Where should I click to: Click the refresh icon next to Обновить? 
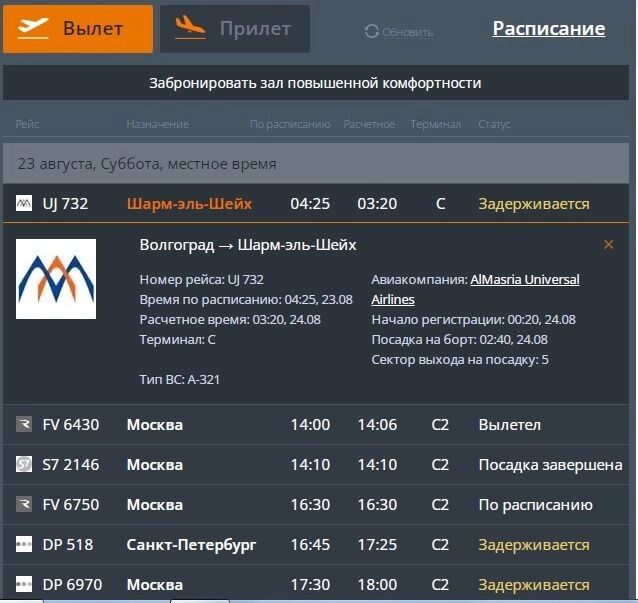coord(372,32)
